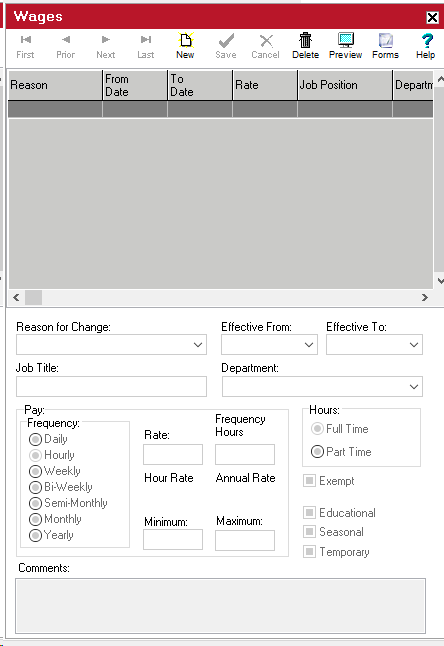The height and width of the screenshot is (646, 444).
Task: Toggle the Exempt checkbox
Action: pyautogui.click(x=309, y=480)
